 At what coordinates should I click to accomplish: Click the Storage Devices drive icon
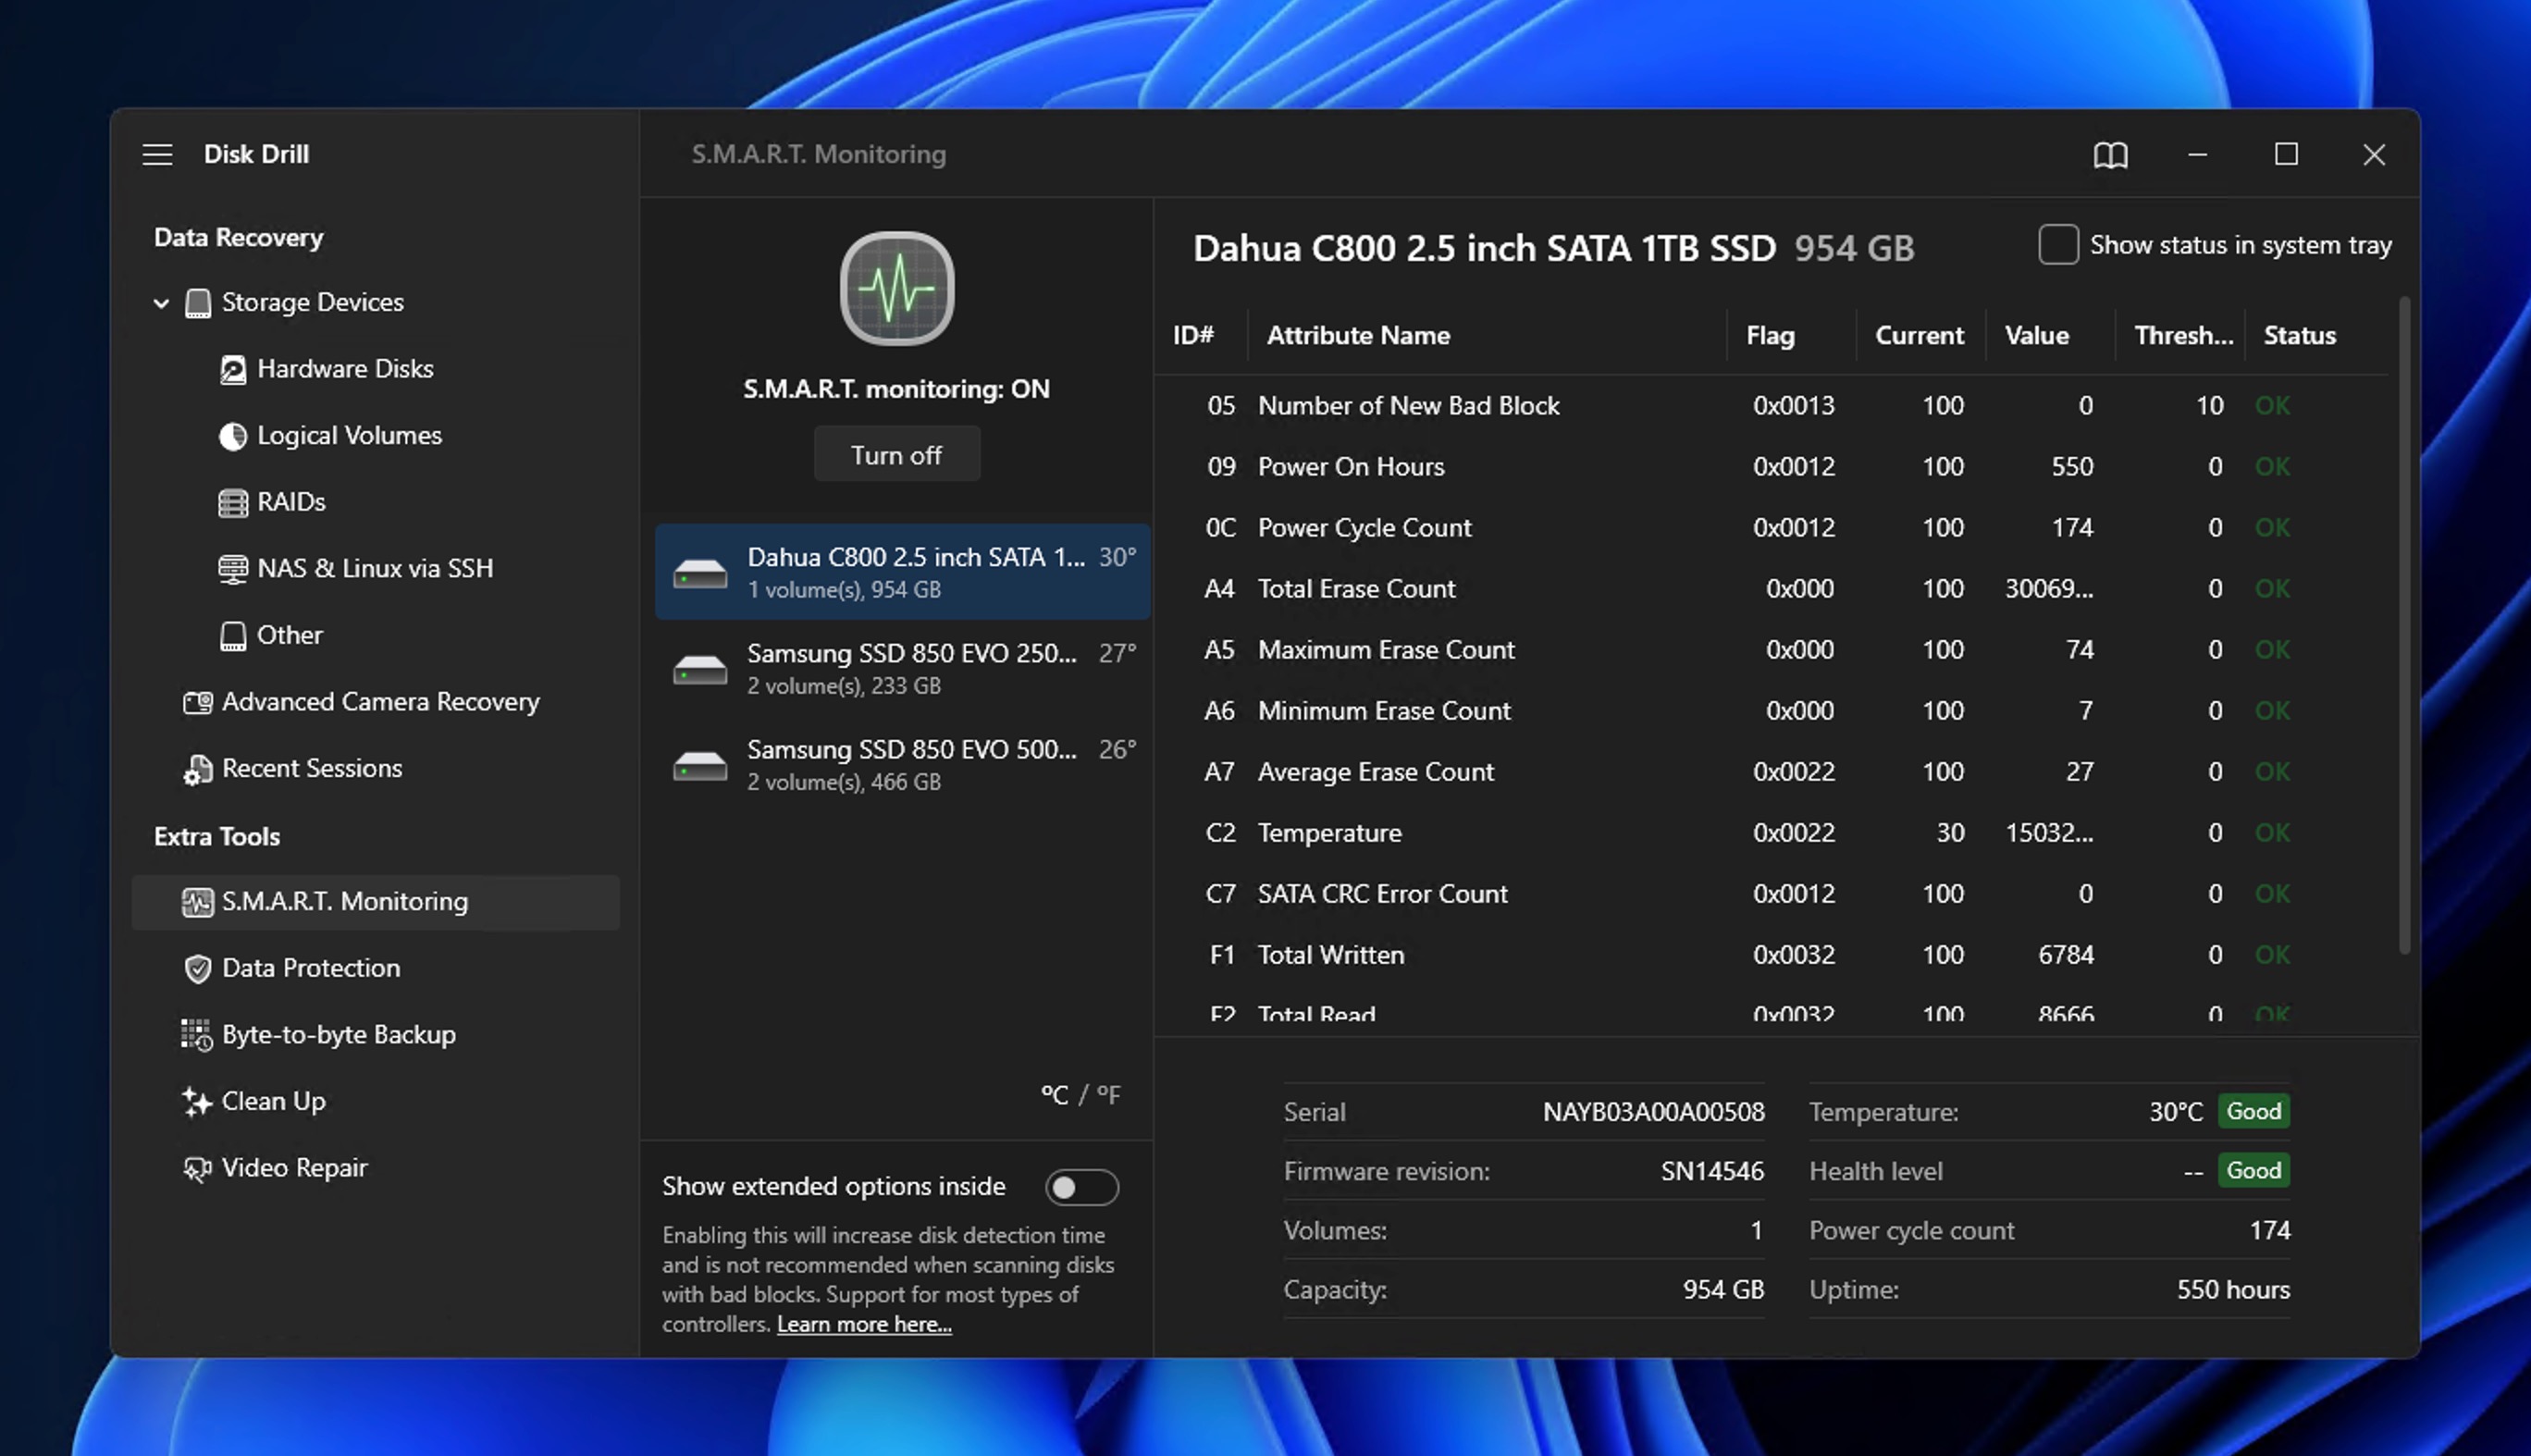click(x=198, y=303)
